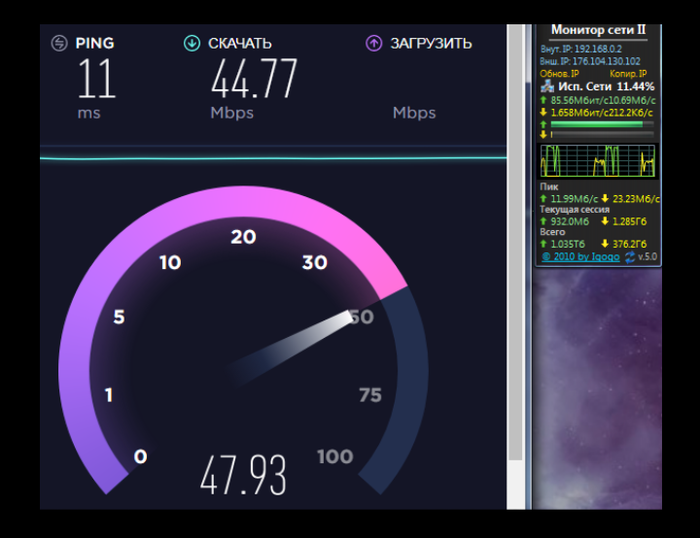
Task: Click the PING icon
Action: [59, 43]
